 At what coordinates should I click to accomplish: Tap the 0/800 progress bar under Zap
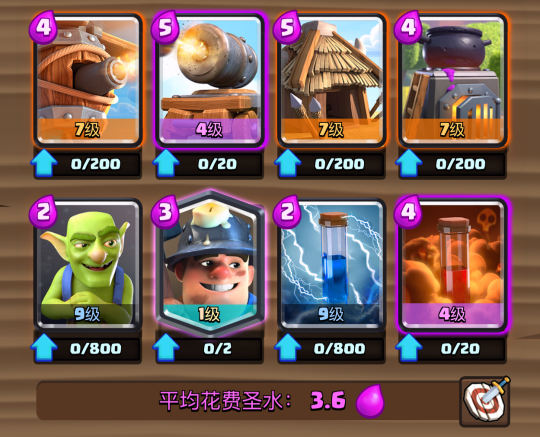coord(332,349)
